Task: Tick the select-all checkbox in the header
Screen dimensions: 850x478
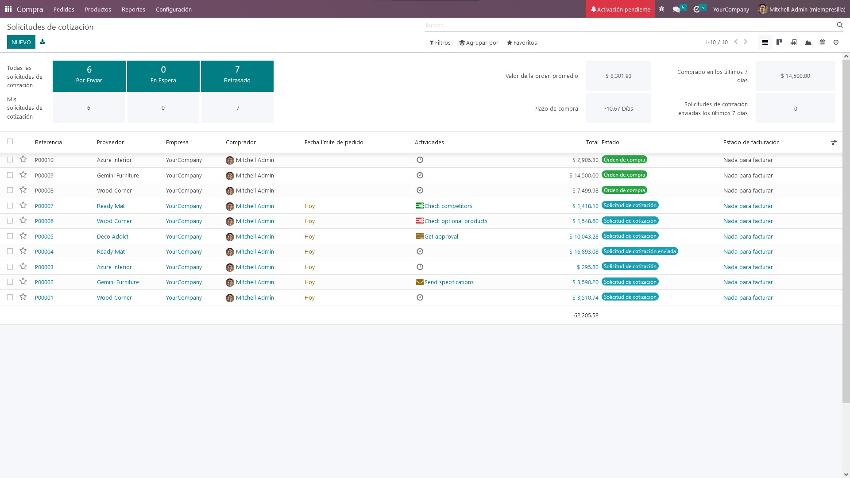Action: click(10, 142)
